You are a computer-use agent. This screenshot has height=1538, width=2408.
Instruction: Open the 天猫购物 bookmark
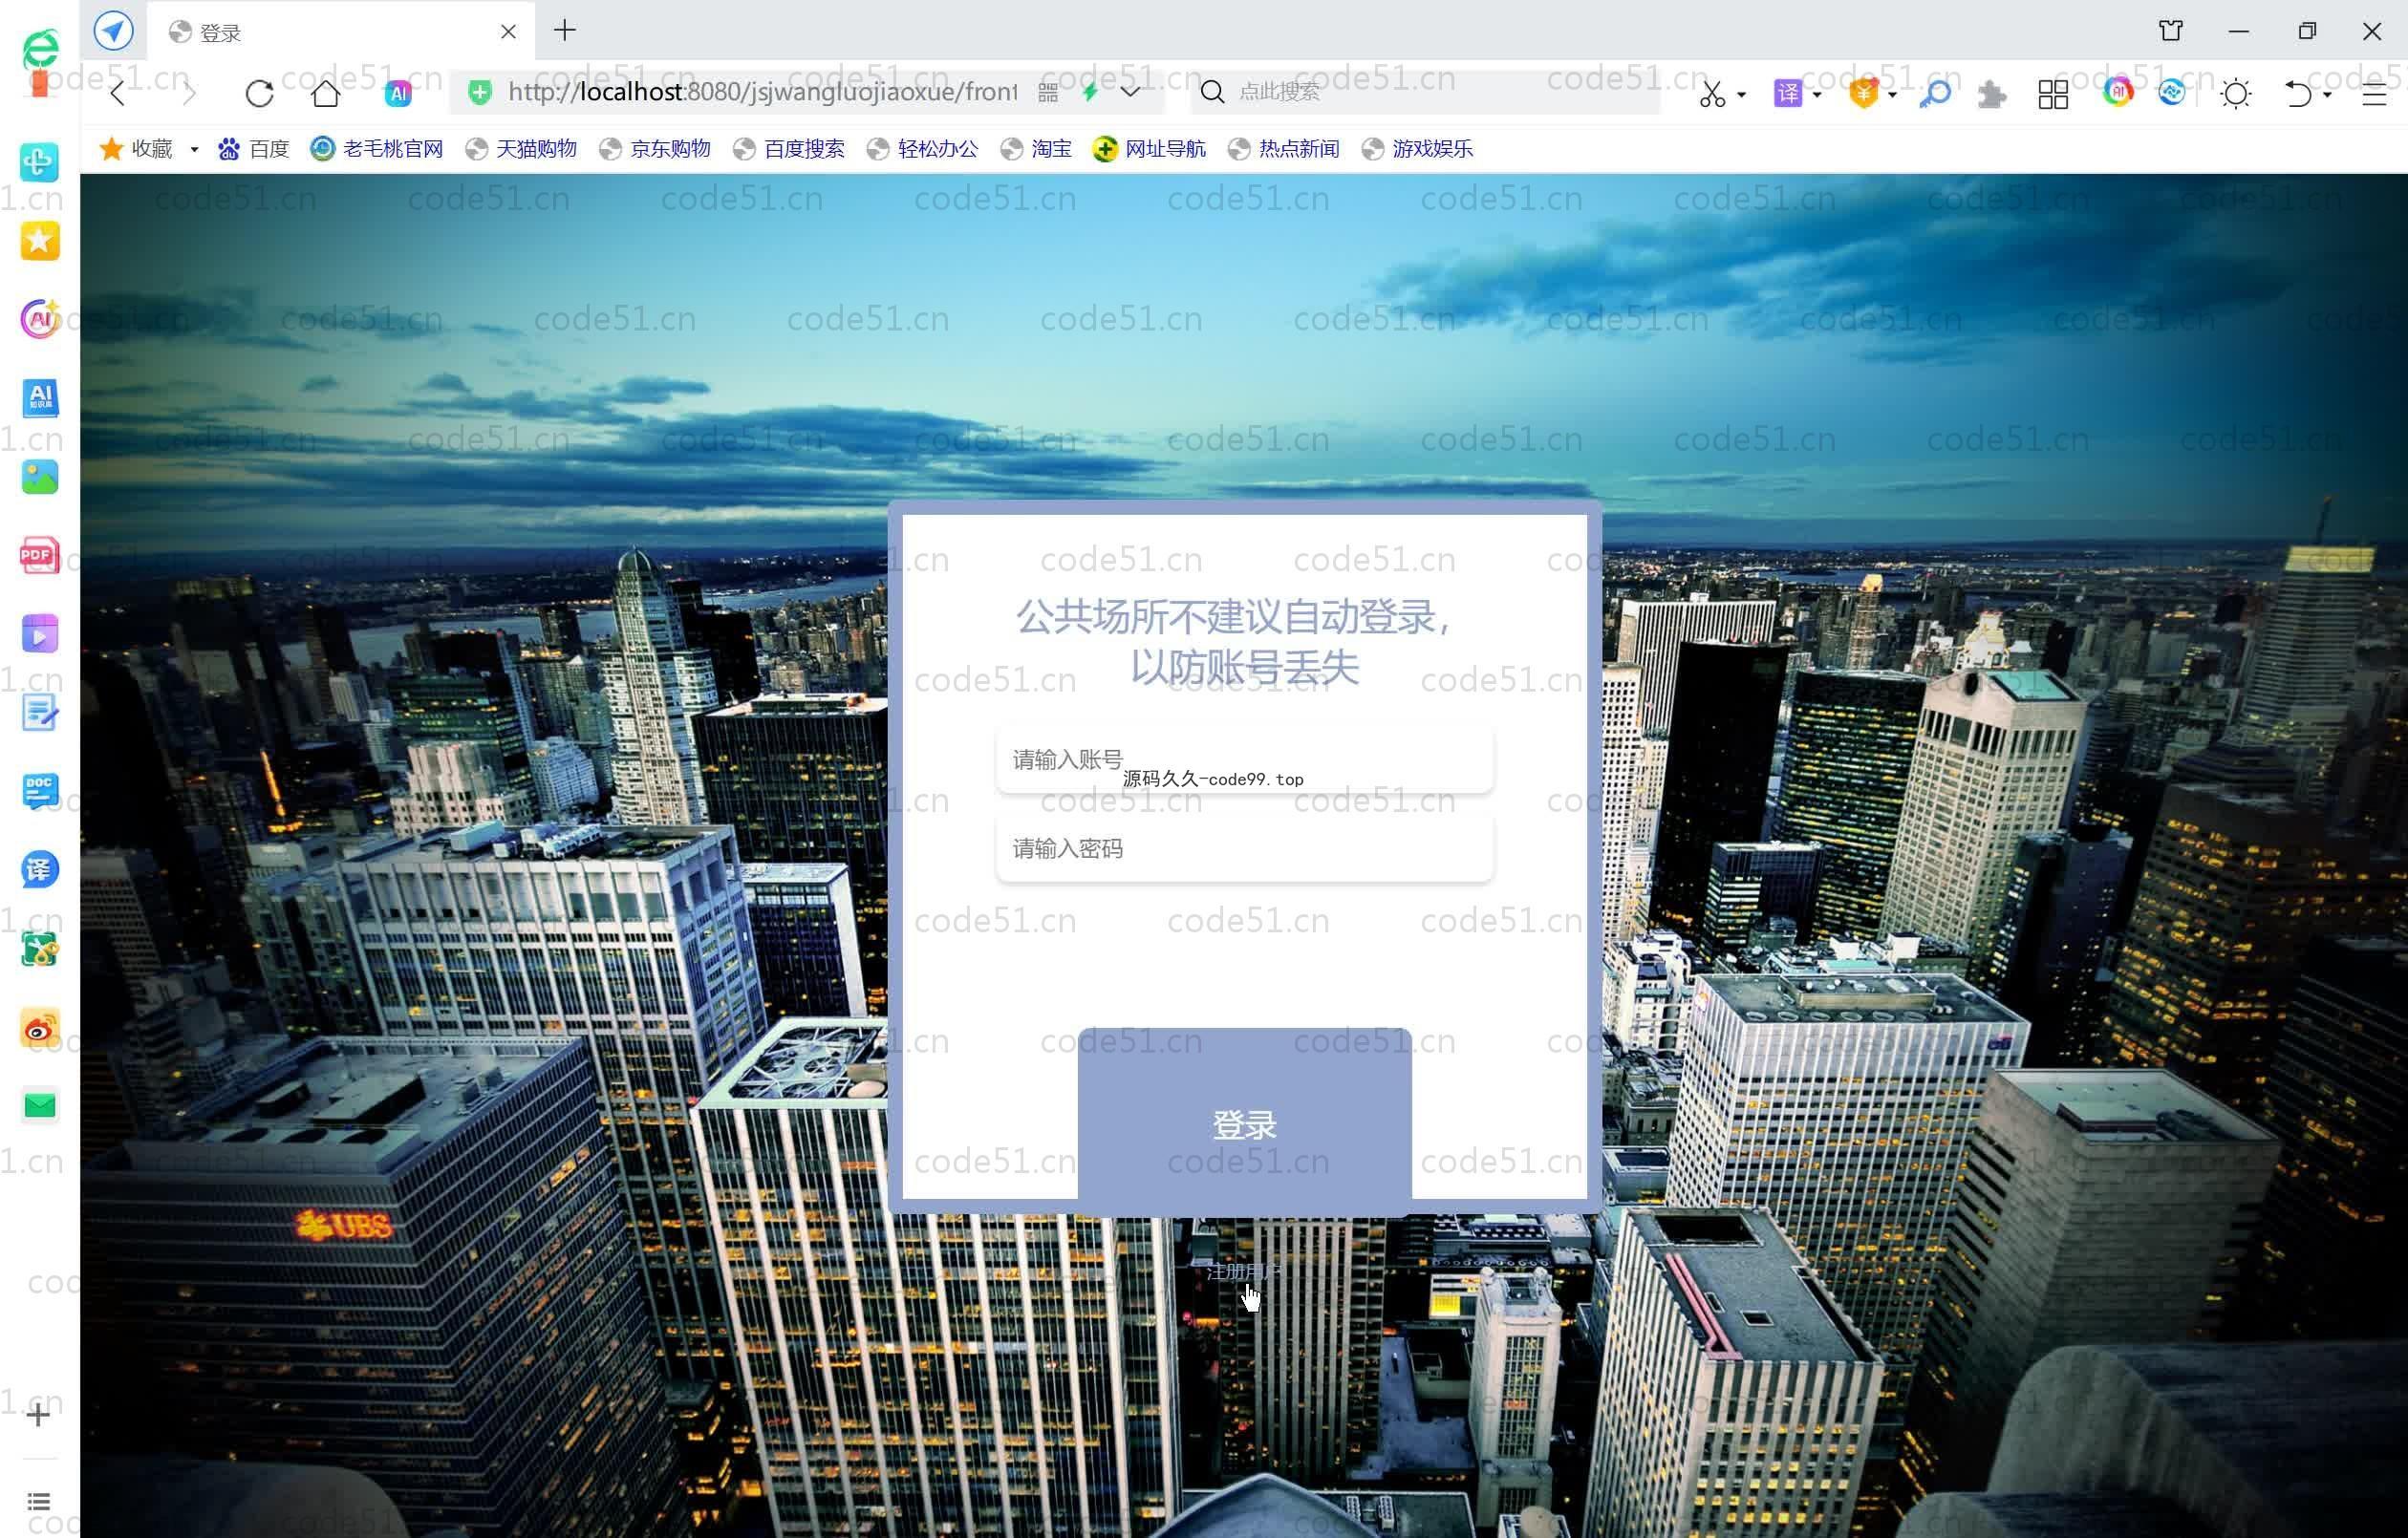(x=522, y=149)
